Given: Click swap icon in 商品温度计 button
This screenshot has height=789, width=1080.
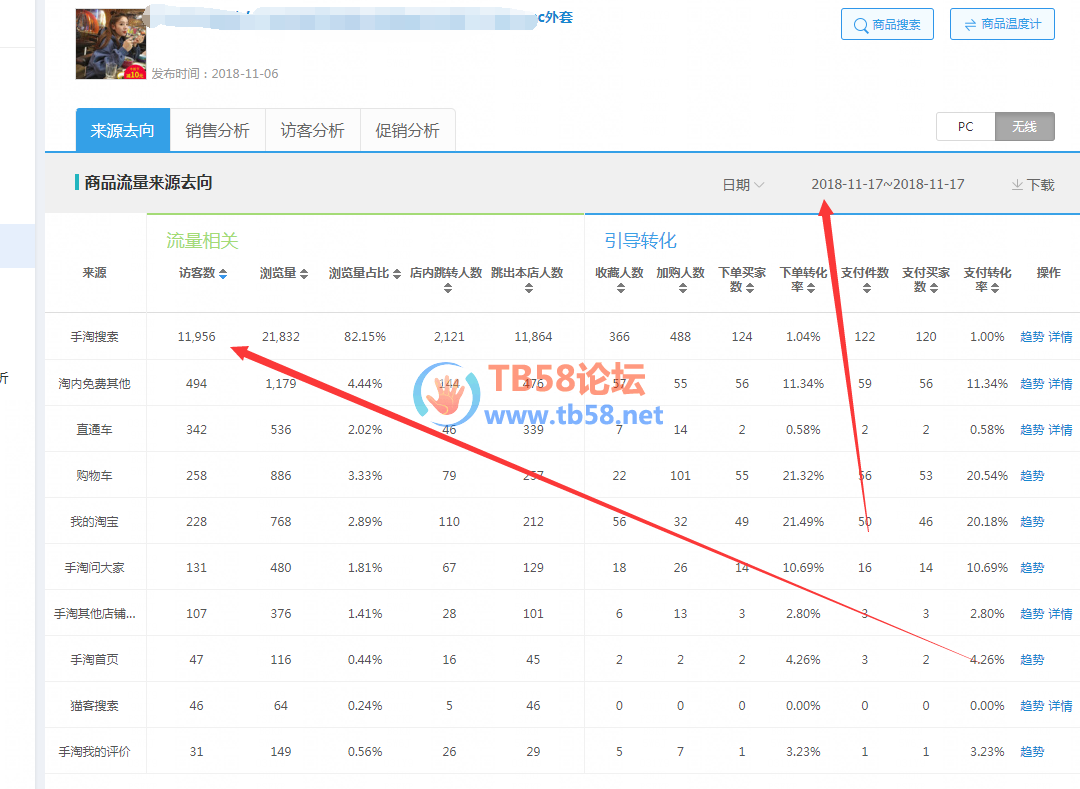Looking at the screenshot, I should (x=970, y=25).
